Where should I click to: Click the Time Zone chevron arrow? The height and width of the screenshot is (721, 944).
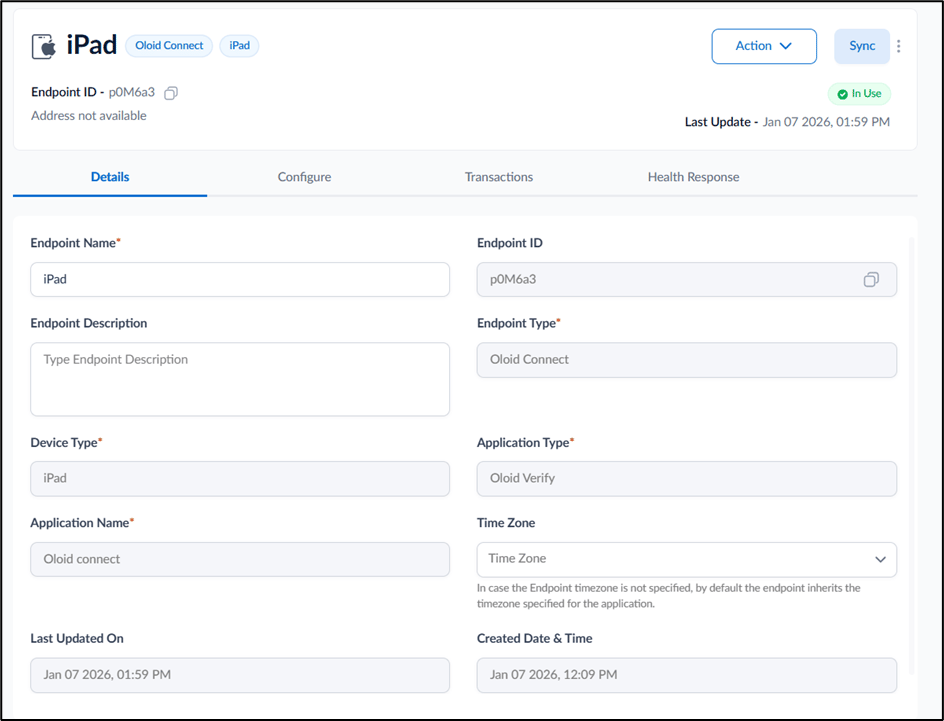[x=880, y=559]
